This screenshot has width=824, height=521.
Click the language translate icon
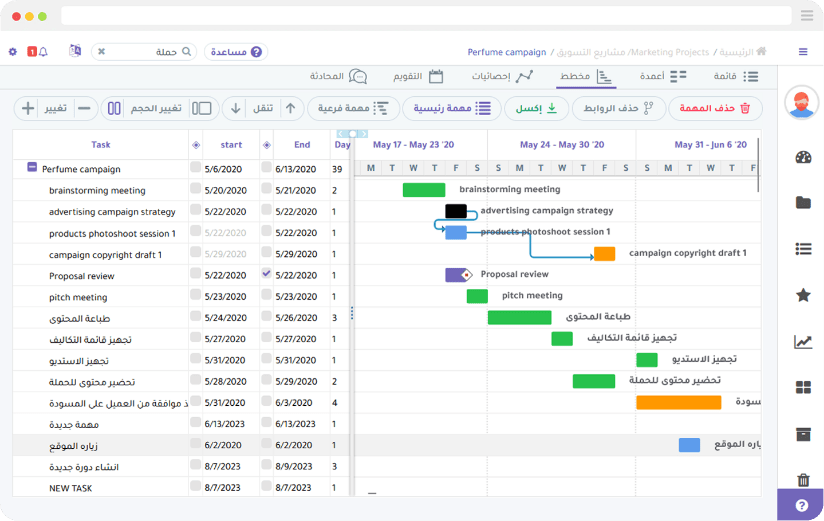[x=75, y=50]
